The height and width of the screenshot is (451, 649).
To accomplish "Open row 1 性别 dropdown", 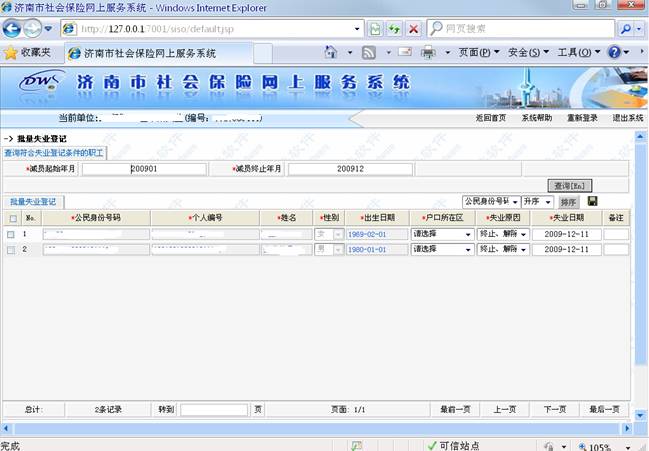I will tap(329, 235).
